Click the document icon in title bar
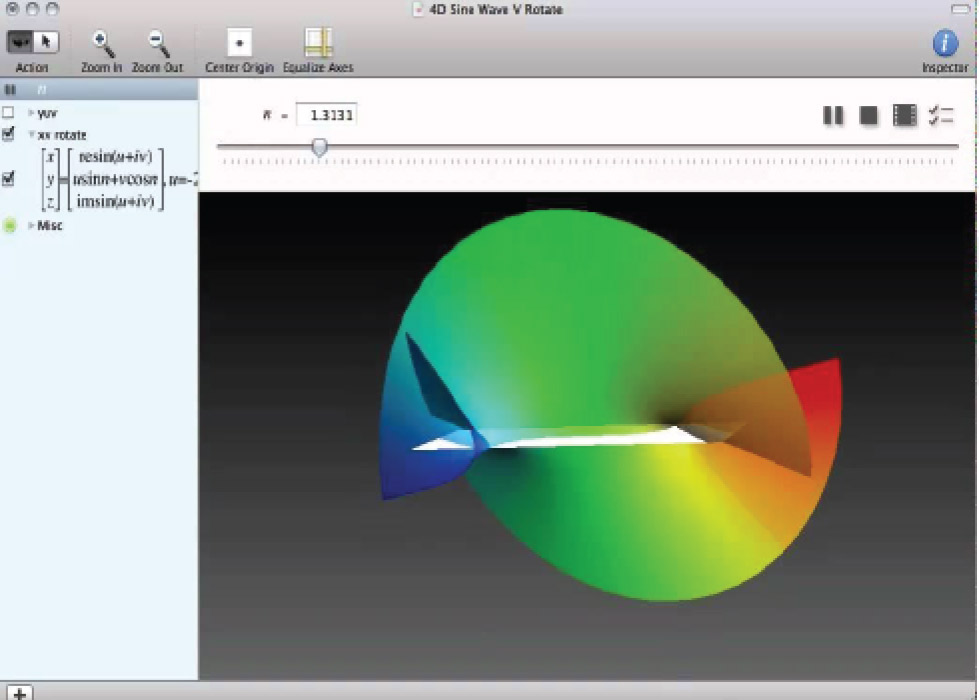 pyautogui.click(x=418, y=9)
